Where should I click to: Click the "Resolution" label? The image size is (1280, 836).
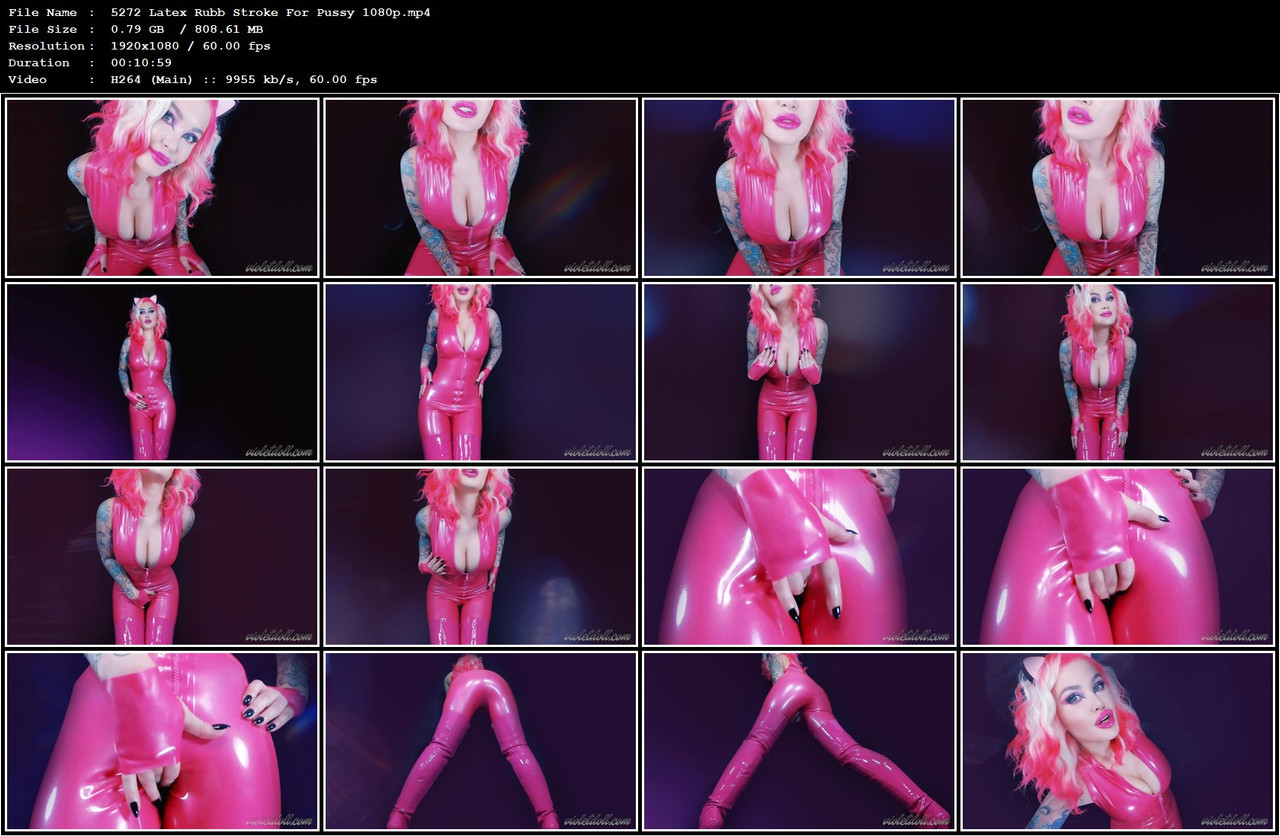click(x=46, y=46)
